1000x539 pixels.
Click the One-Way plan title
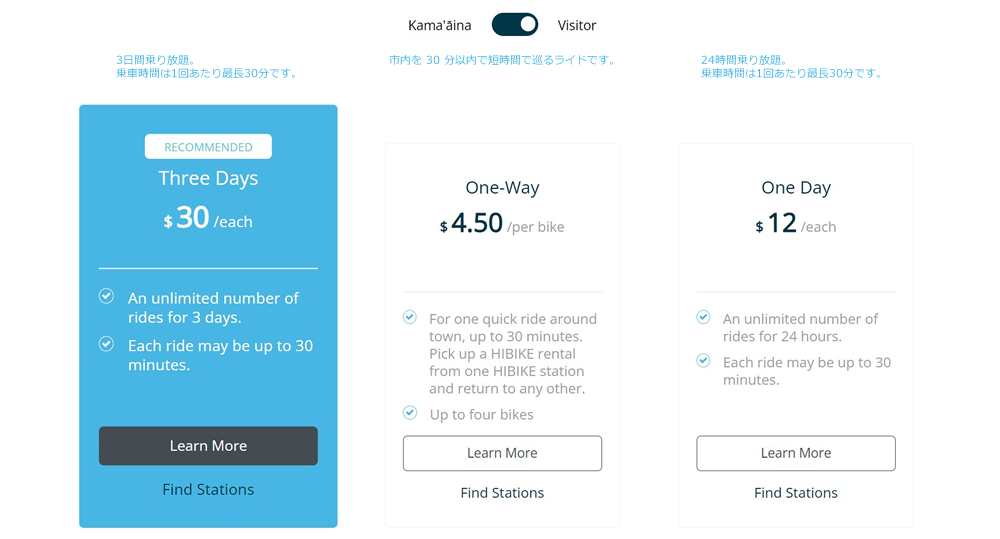tap(502, 187)
